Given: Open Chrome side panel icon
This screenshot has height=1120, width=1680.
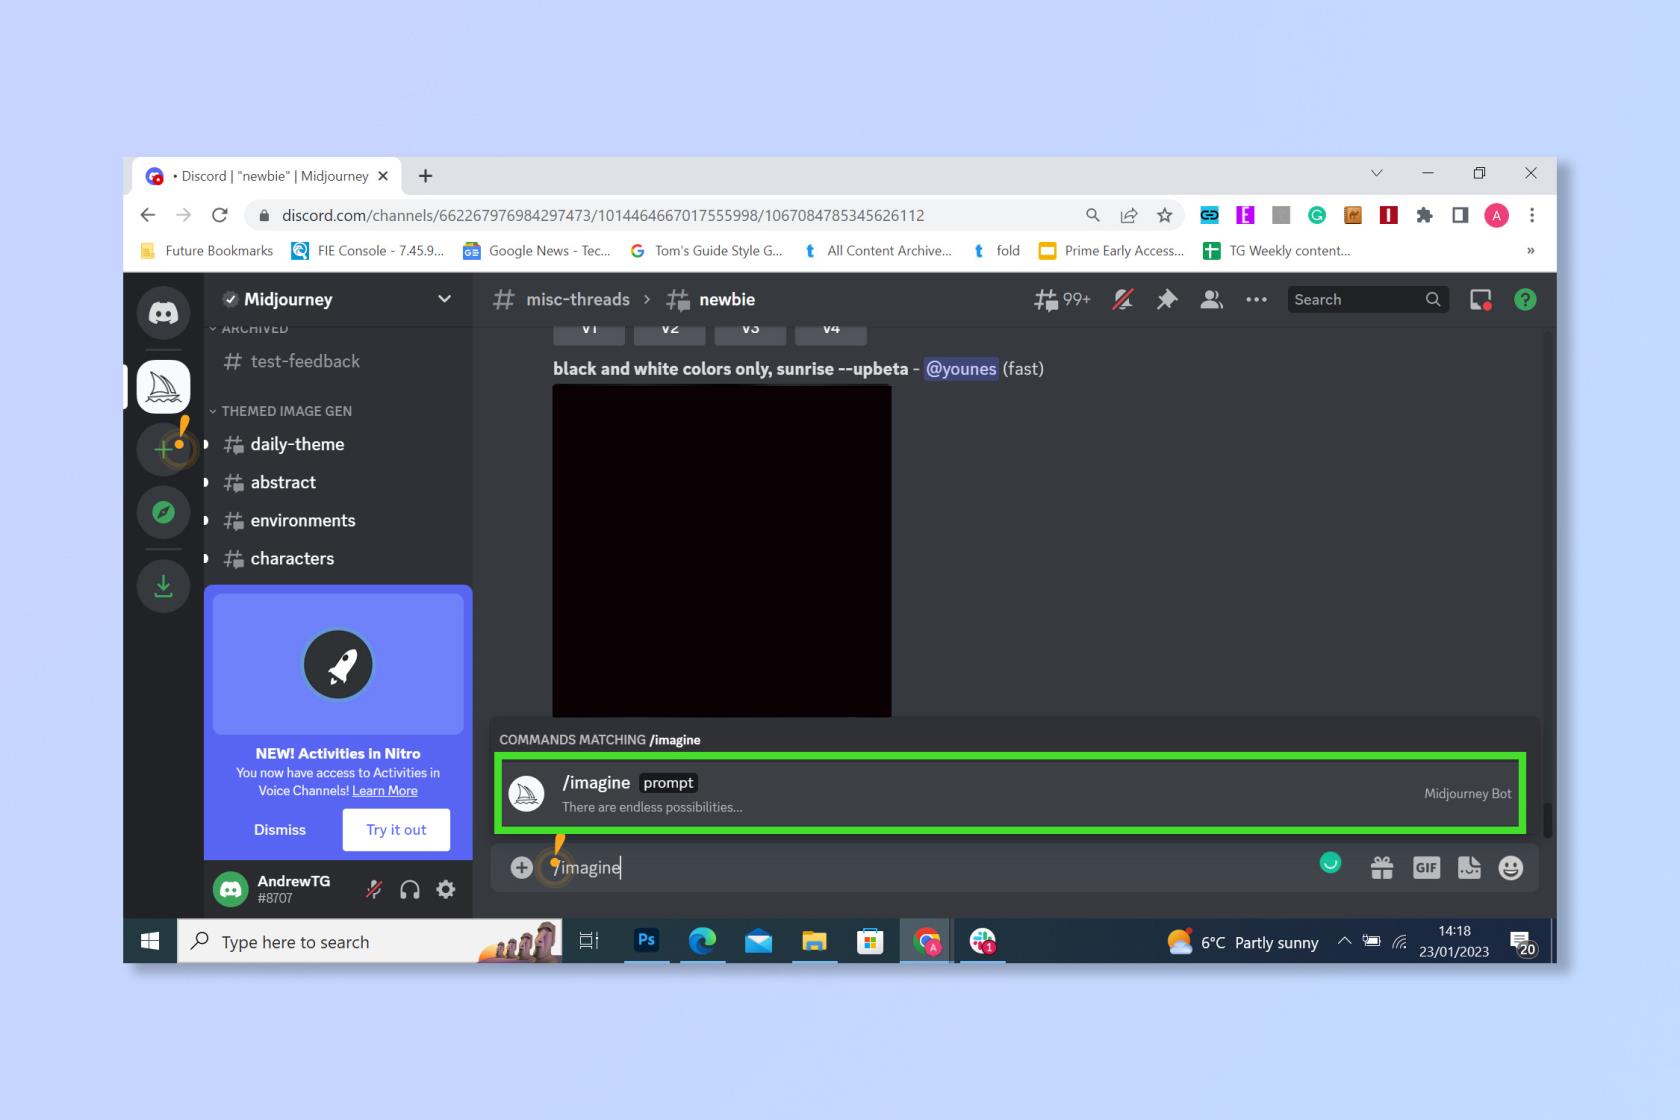Looking at the screenshot, I should click(x=1460, y=215).
